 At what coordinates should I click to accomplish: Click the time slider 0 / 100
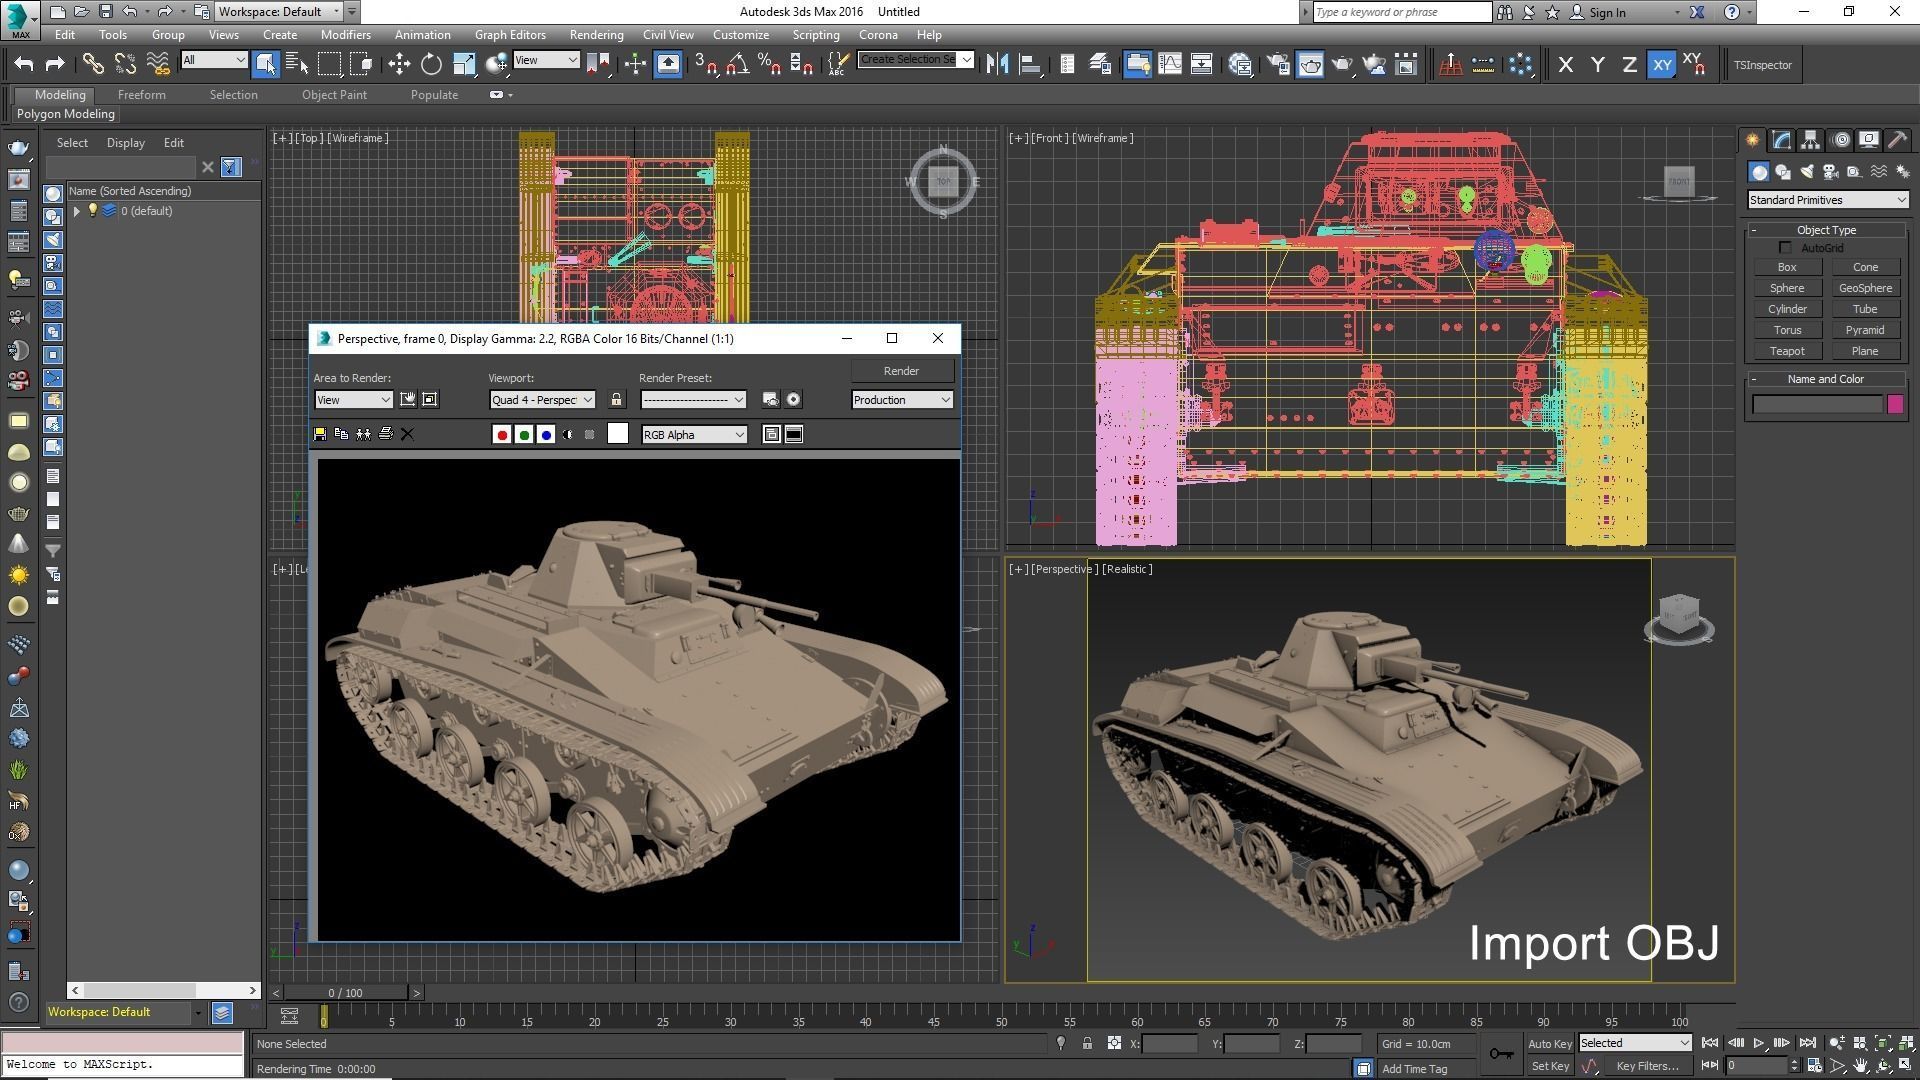click(x=345, y=993)
